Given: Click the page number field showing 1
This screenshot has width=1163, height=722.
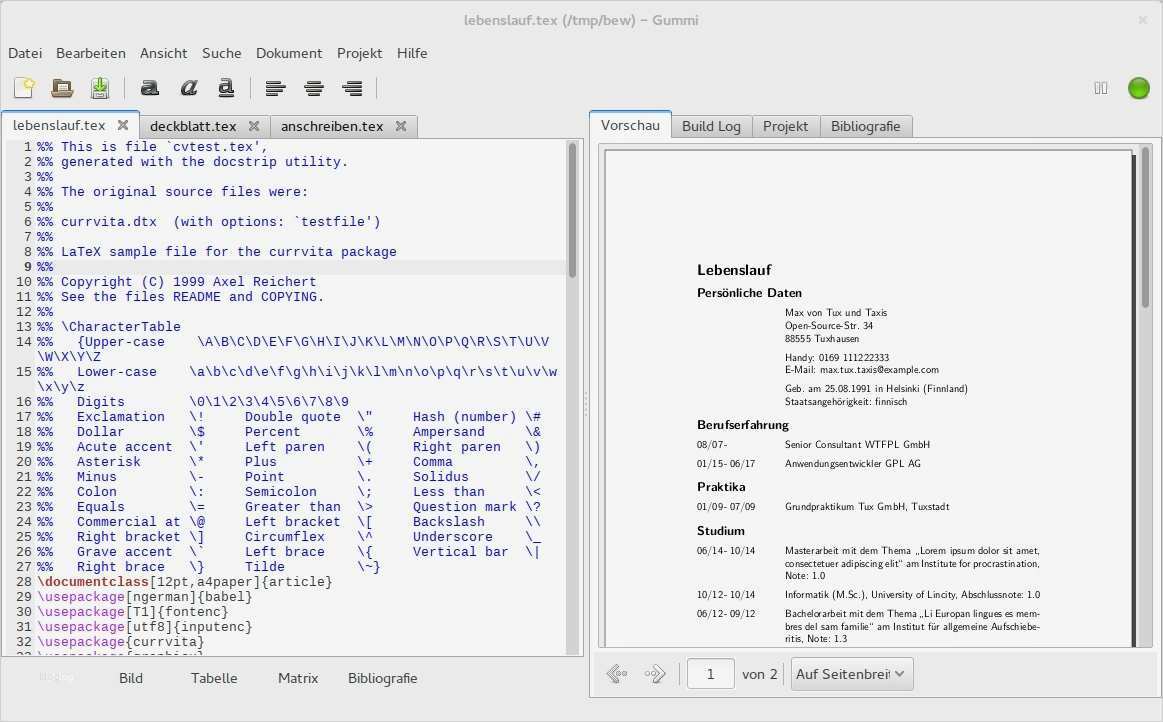Looking at the screenshot, I should click(711, 674).
